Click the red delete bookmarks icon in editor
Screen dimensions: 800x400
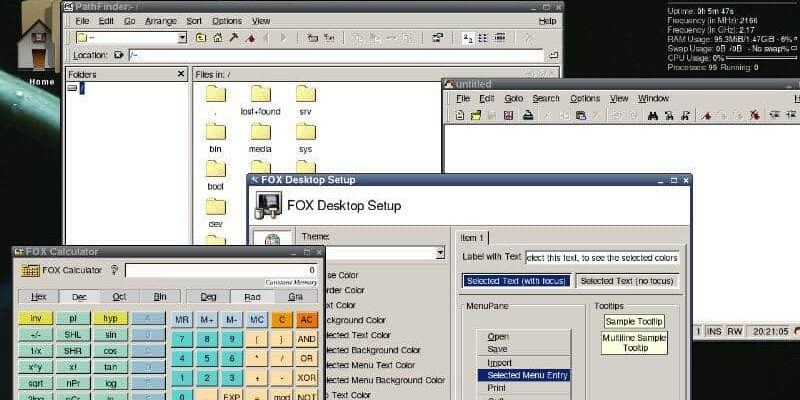755,115
